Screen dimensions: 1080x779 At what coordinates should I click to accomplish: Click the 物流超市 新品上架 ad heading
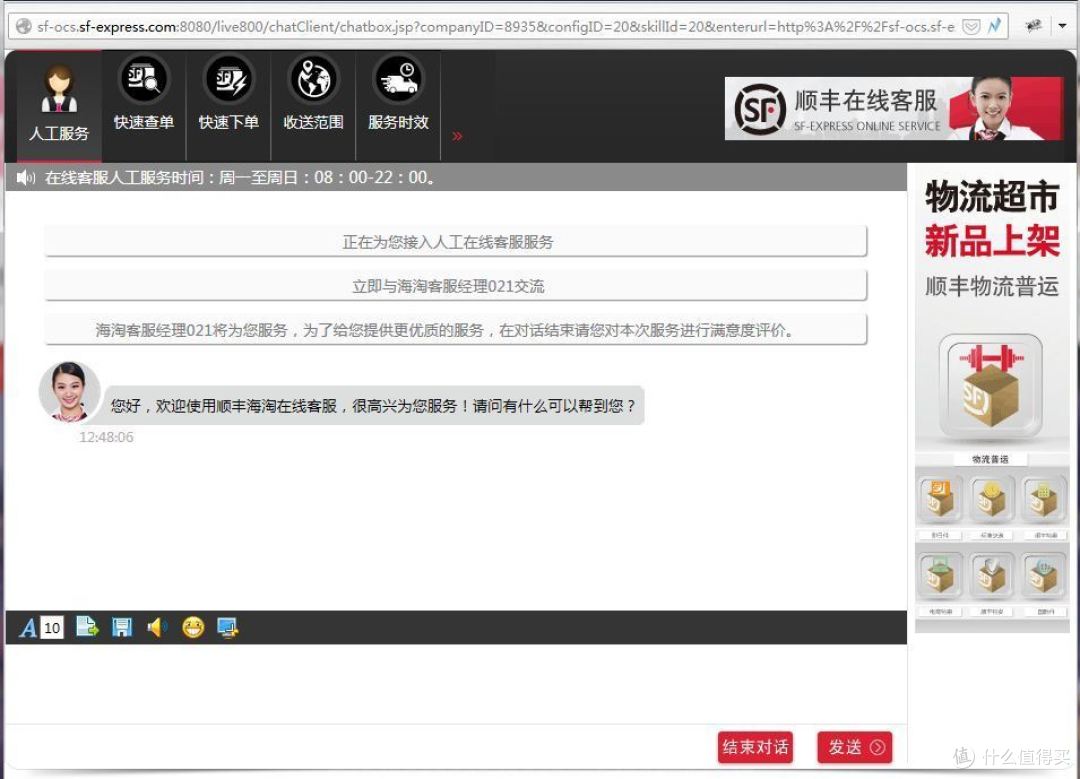[992, 218]
